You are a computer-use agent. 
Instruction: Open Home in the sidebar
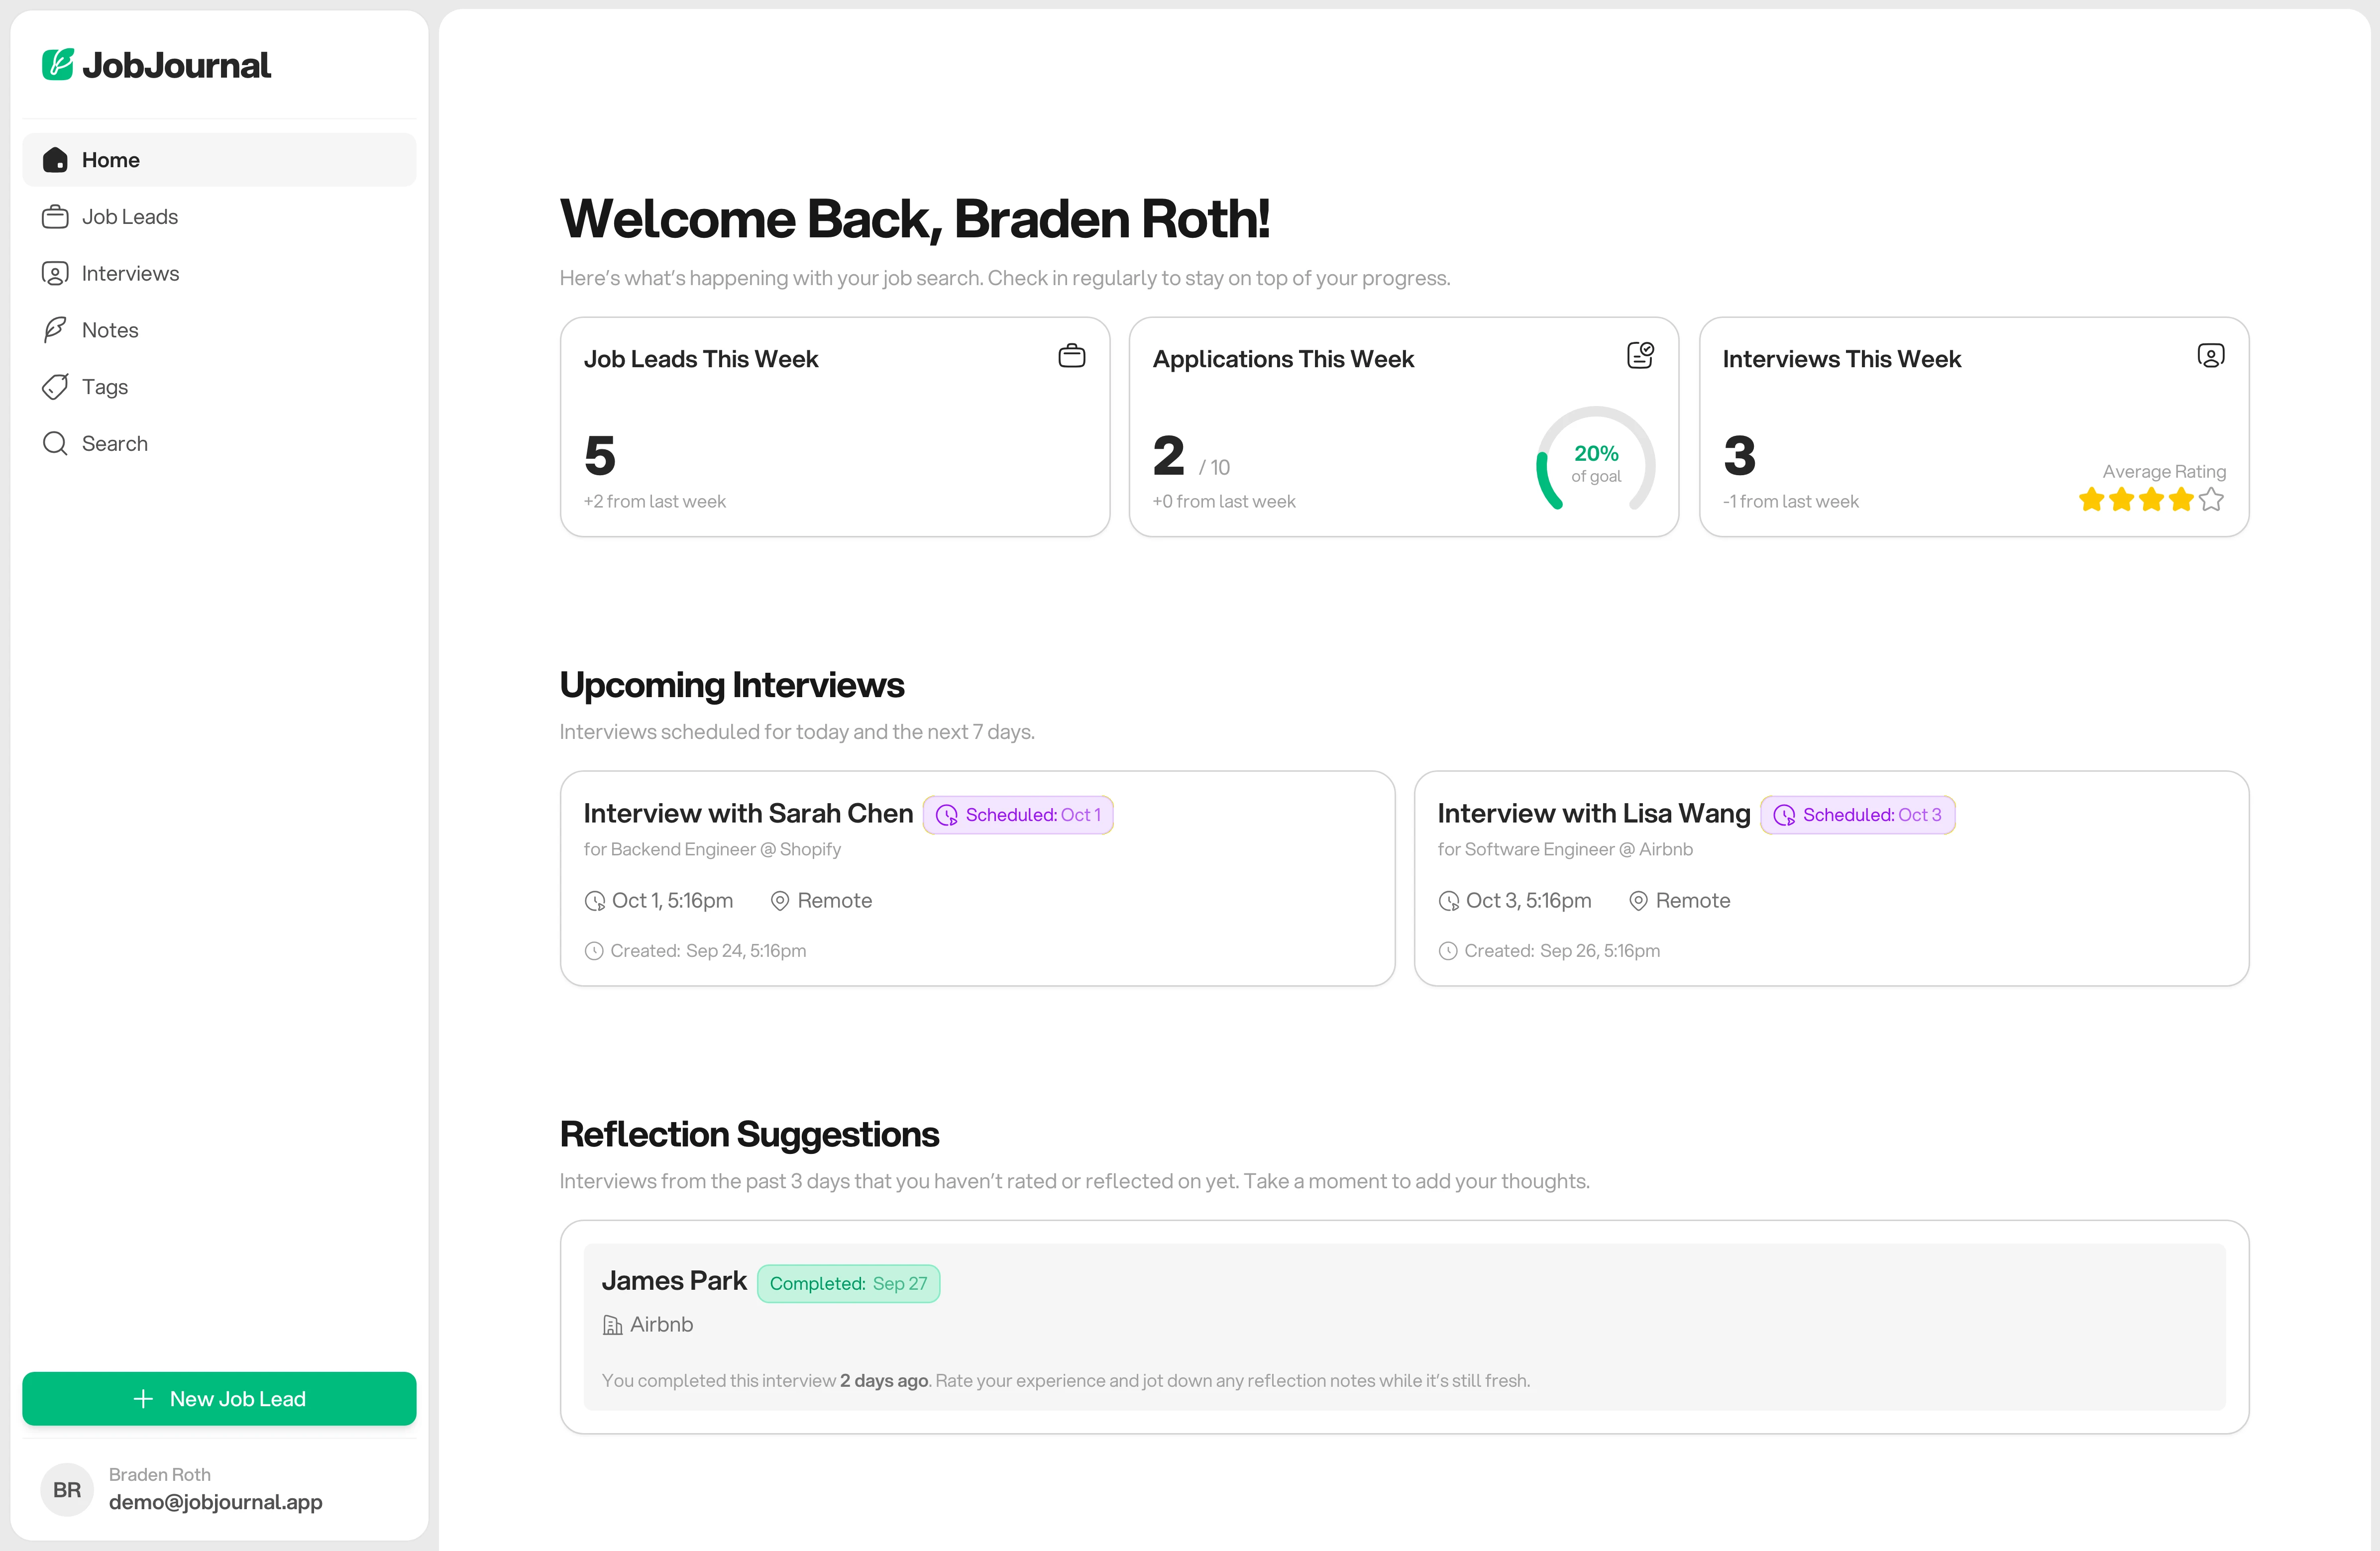click(x=219, y=160)
